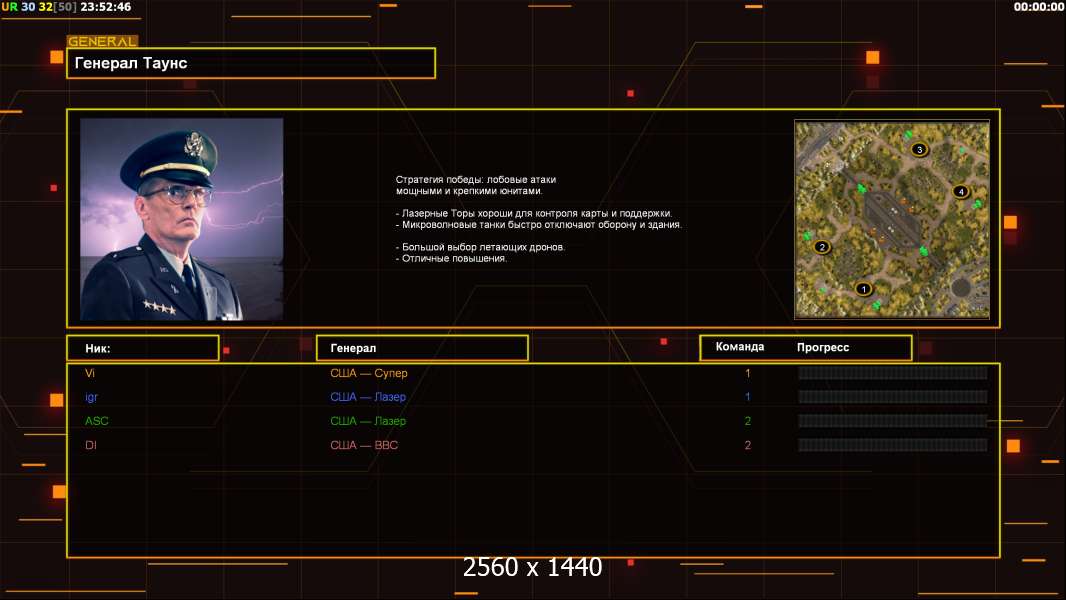1066x600 pixels.
Task: Open the battlefield minimap preview
Action: (892, 219)
